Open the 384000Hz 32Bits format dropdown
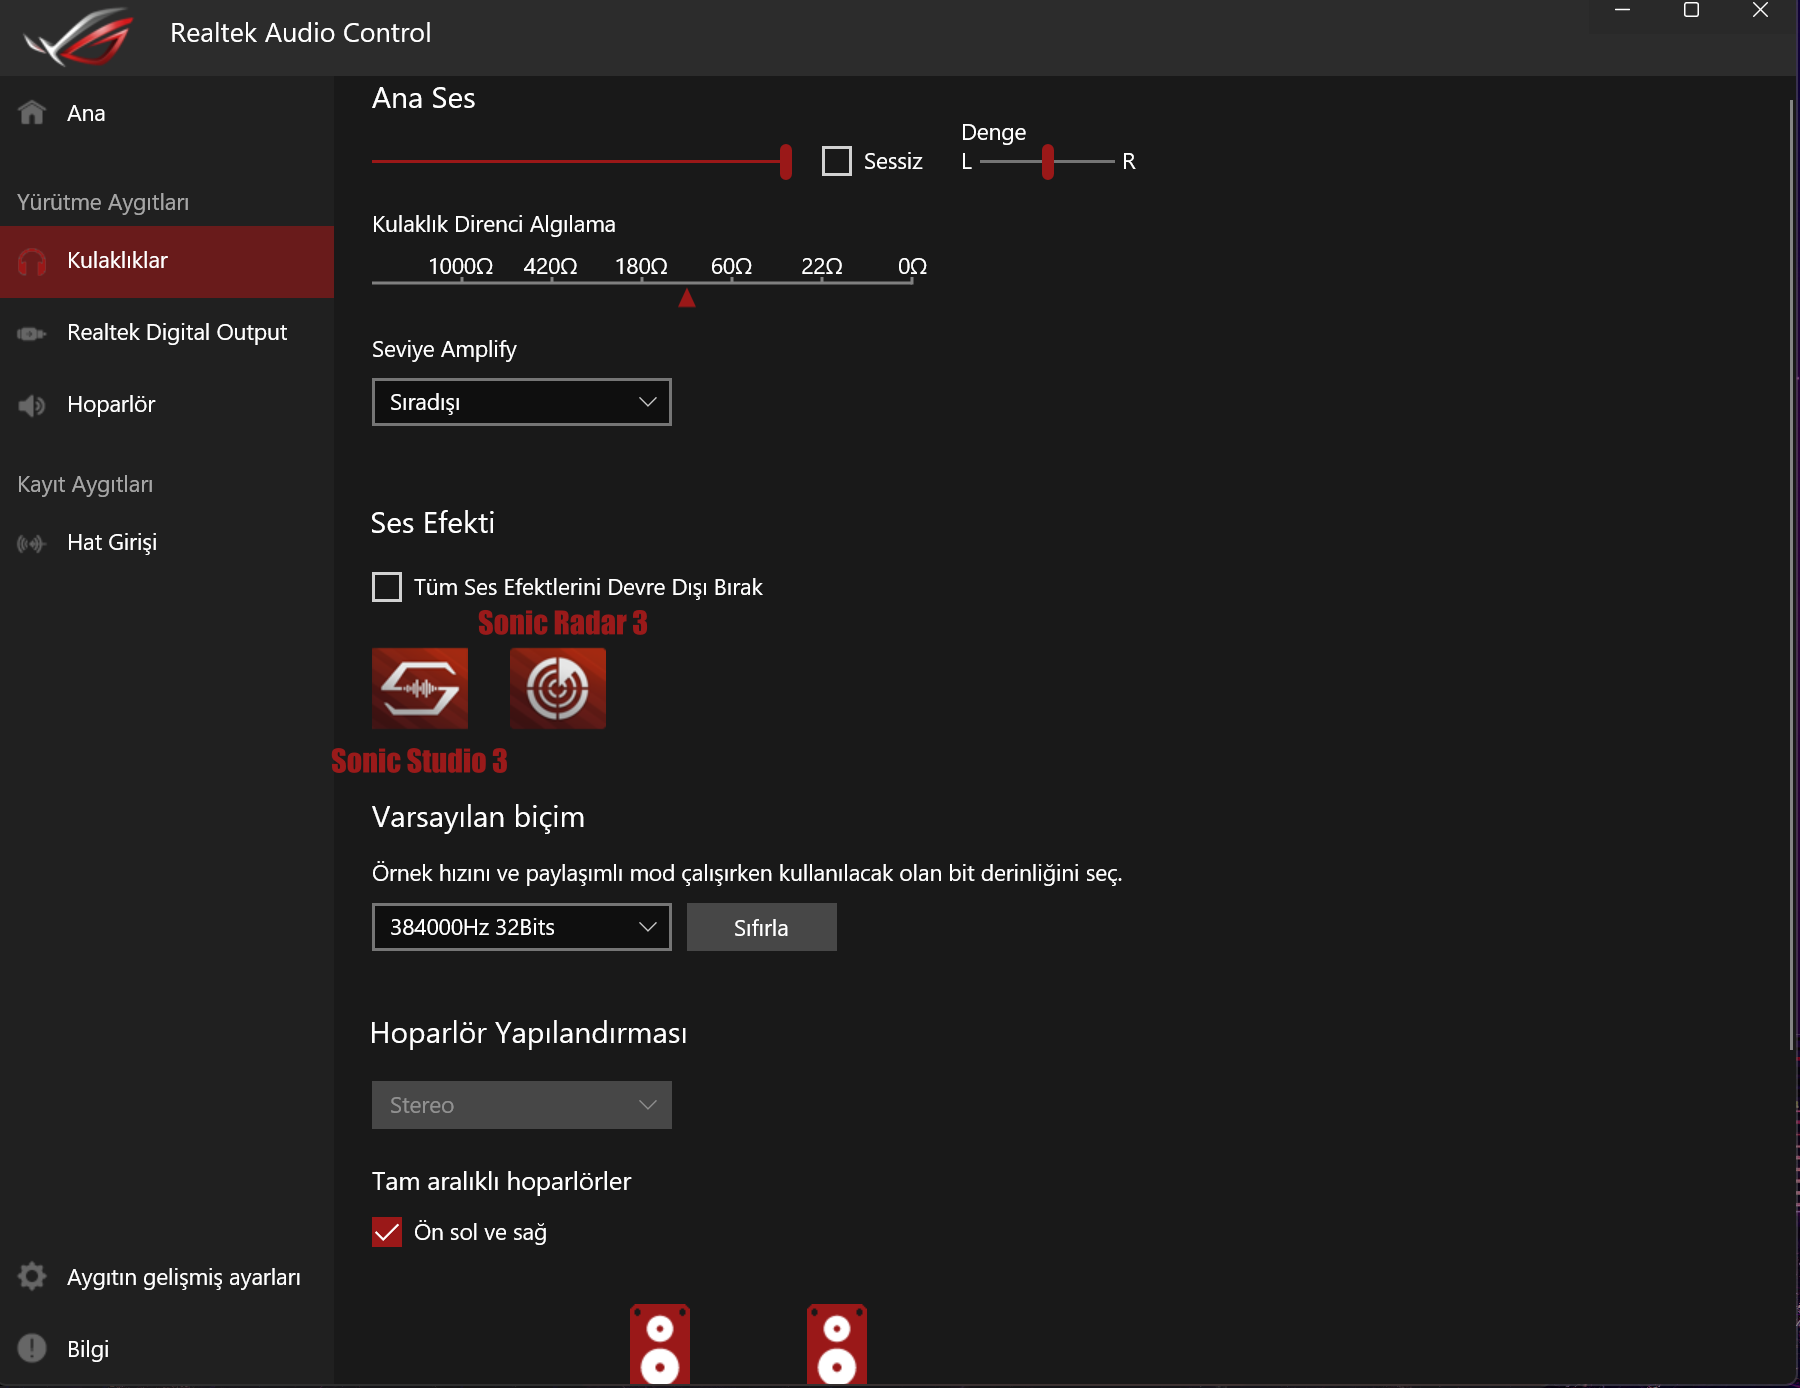Image resolution: width=1800 pixels, height=1388 pixels. tap(522, 927)
